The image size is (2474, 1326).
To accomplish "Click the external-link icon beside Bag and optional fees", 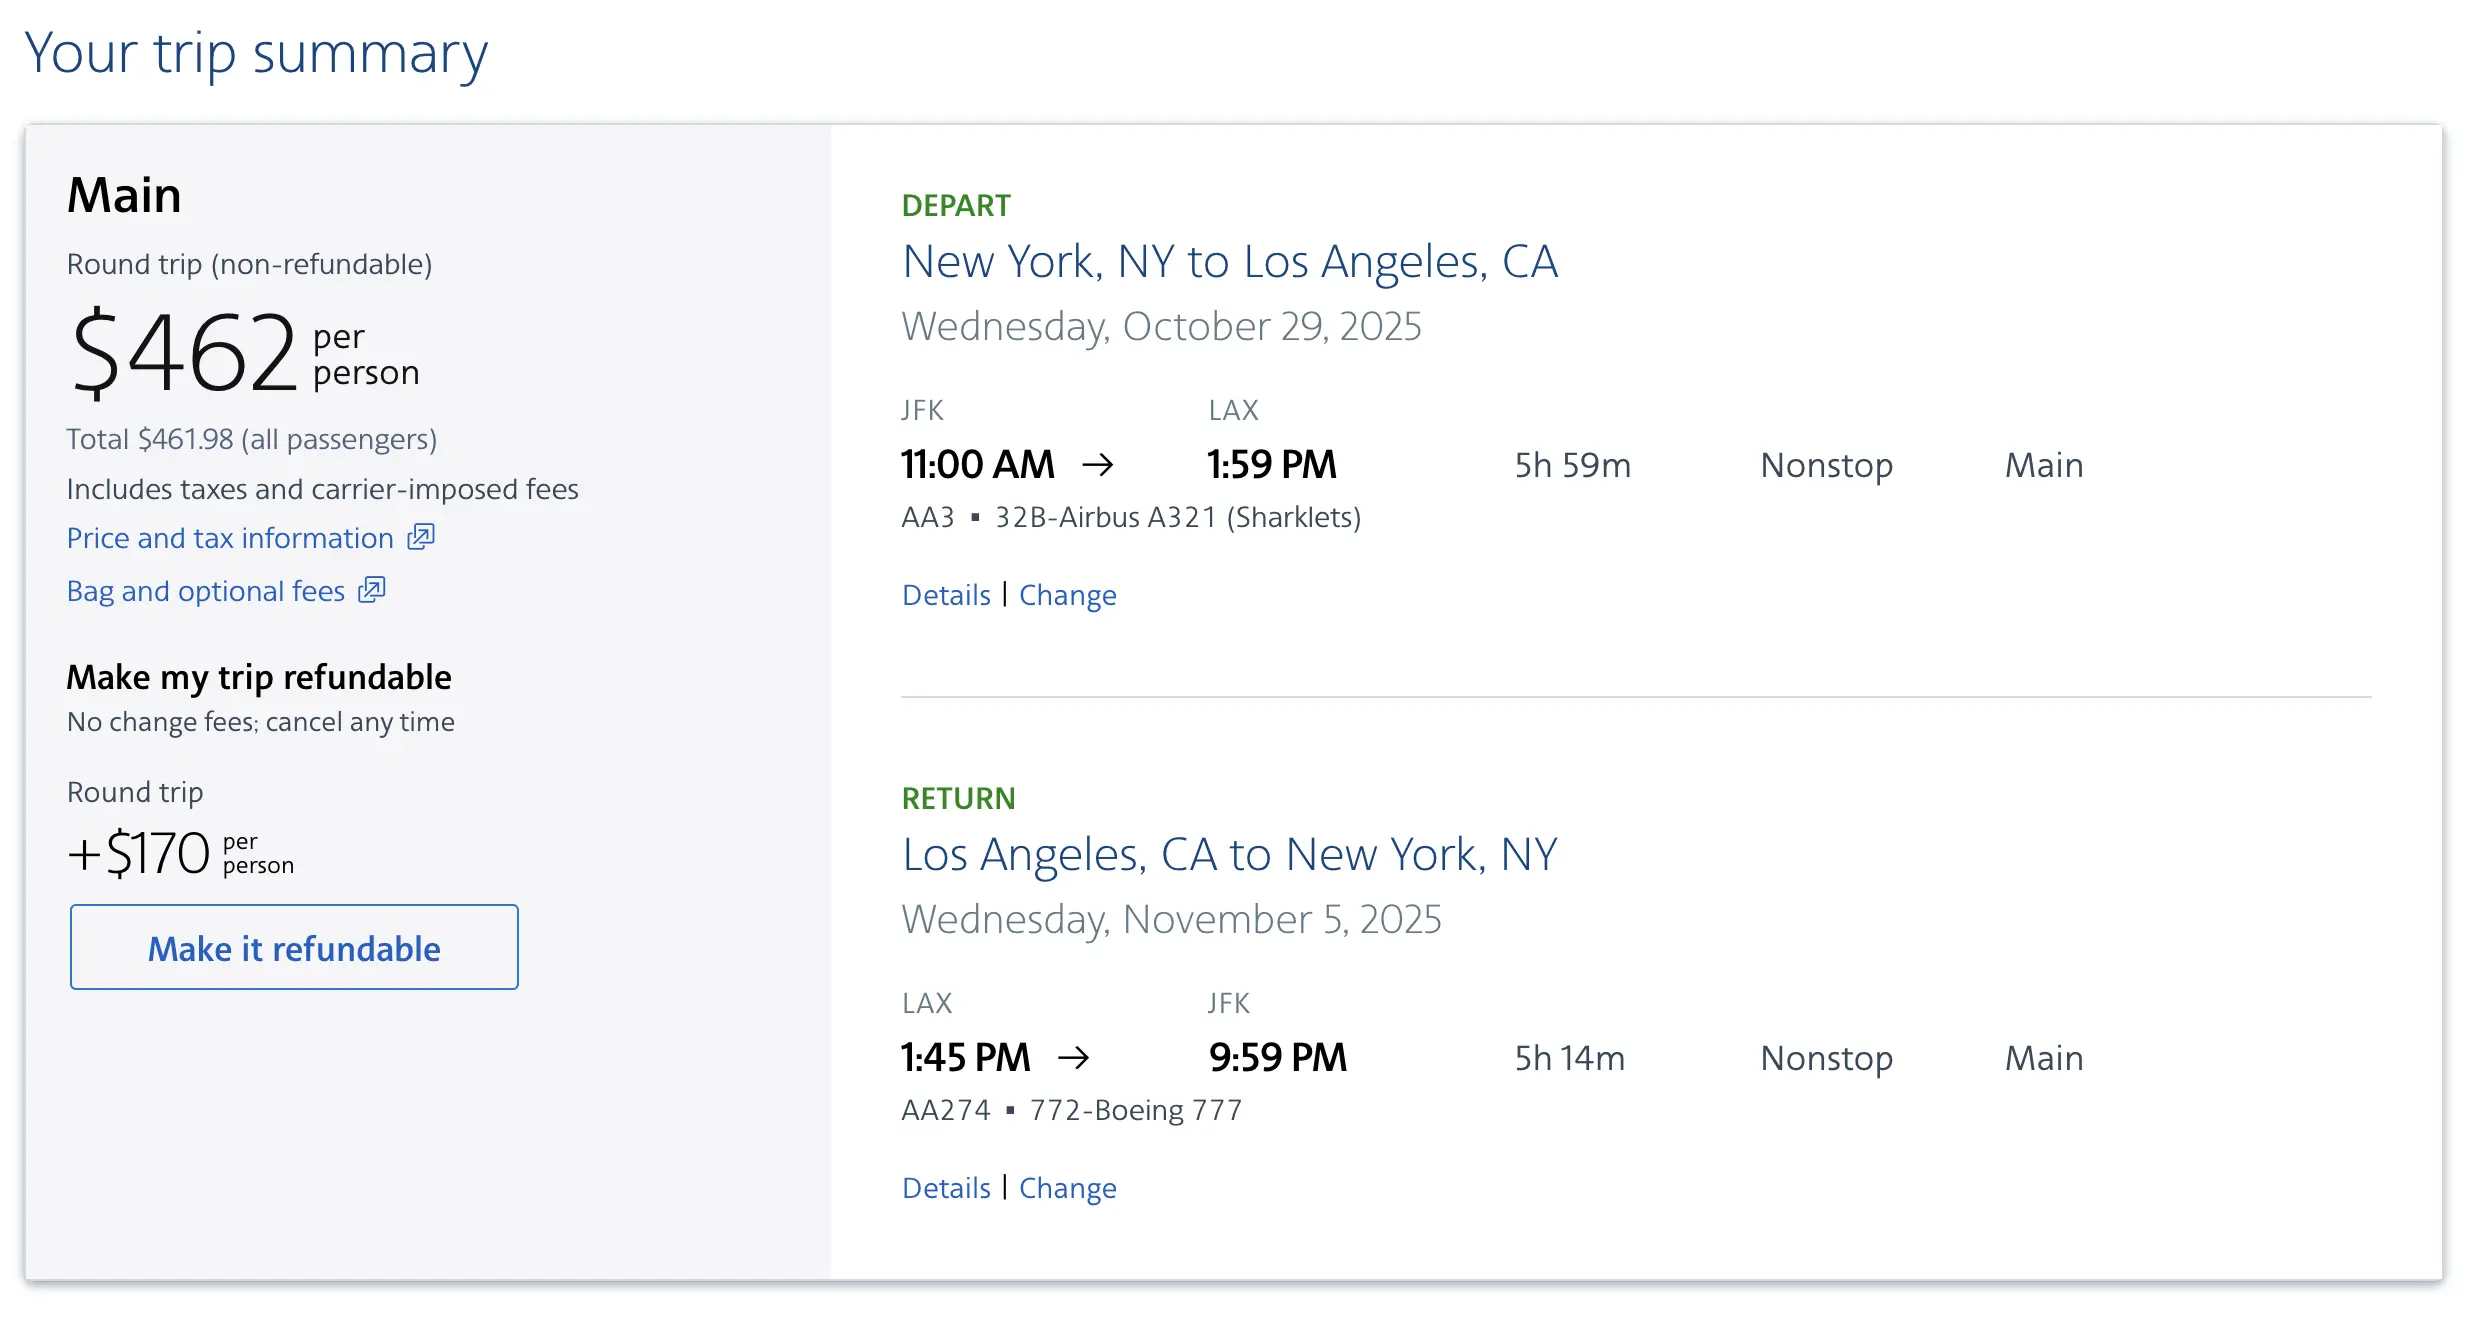I will (x=372, y=590).
